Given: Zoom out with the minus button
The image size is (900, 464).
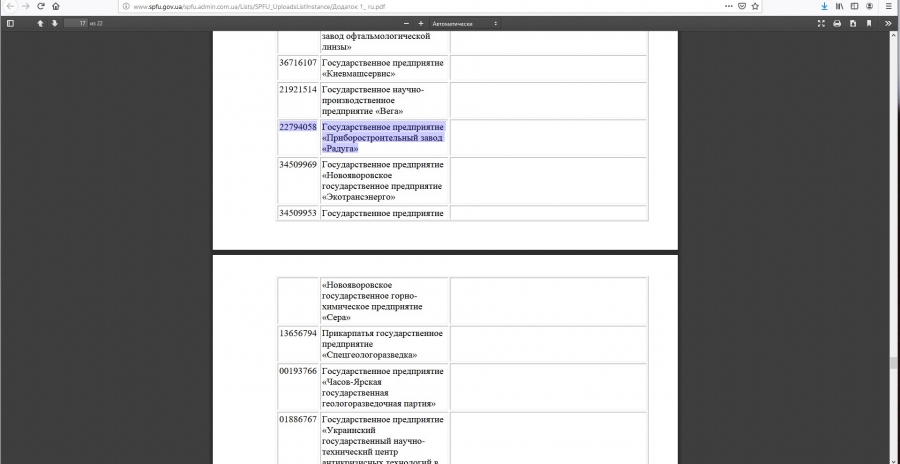Looking at the screenshot, I should click(x=406, y=23).
